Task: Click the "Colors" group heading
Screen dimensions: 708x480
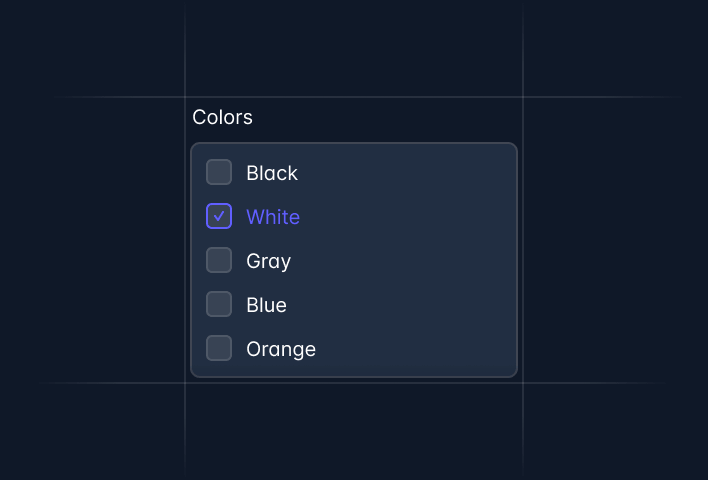Action: (x=222, y=117)
